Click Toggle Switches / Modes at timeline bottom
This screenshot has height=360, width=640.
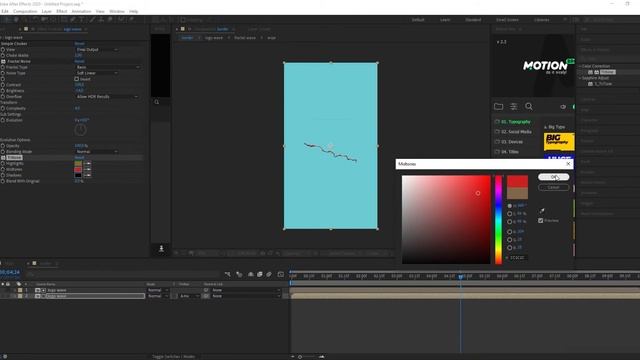173,357
